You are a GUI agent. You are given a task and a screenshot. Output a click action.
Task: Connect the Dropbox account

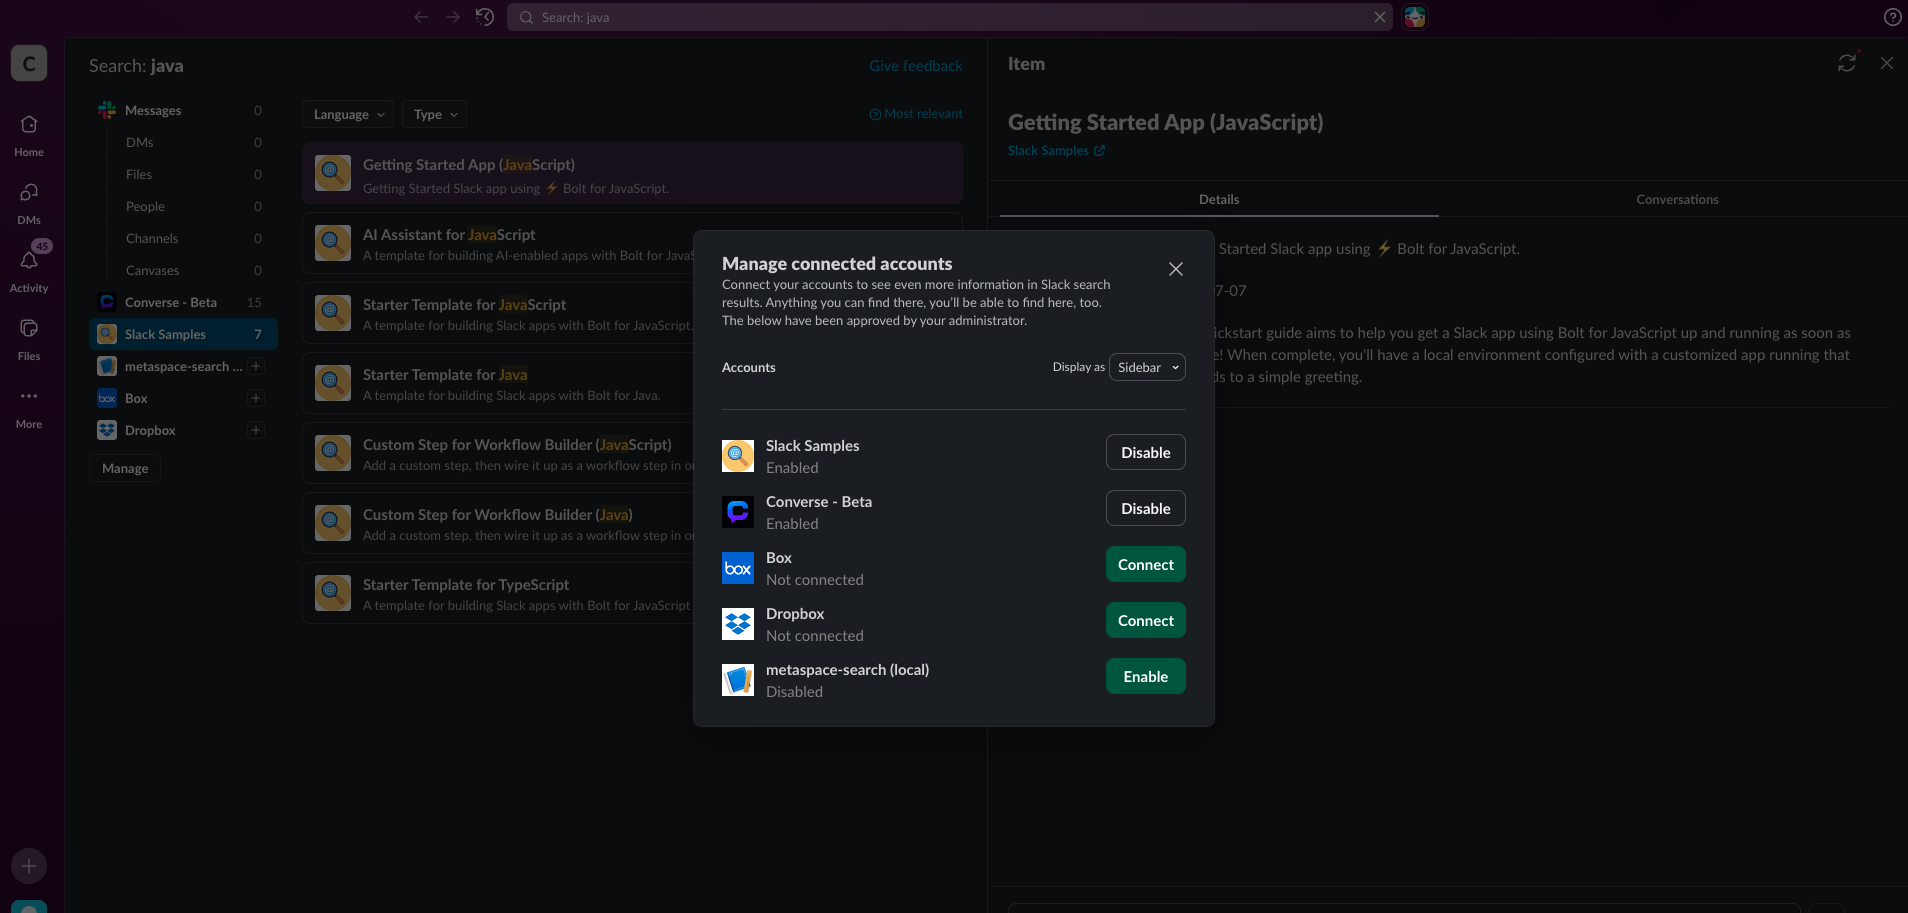pos(1145,620)
